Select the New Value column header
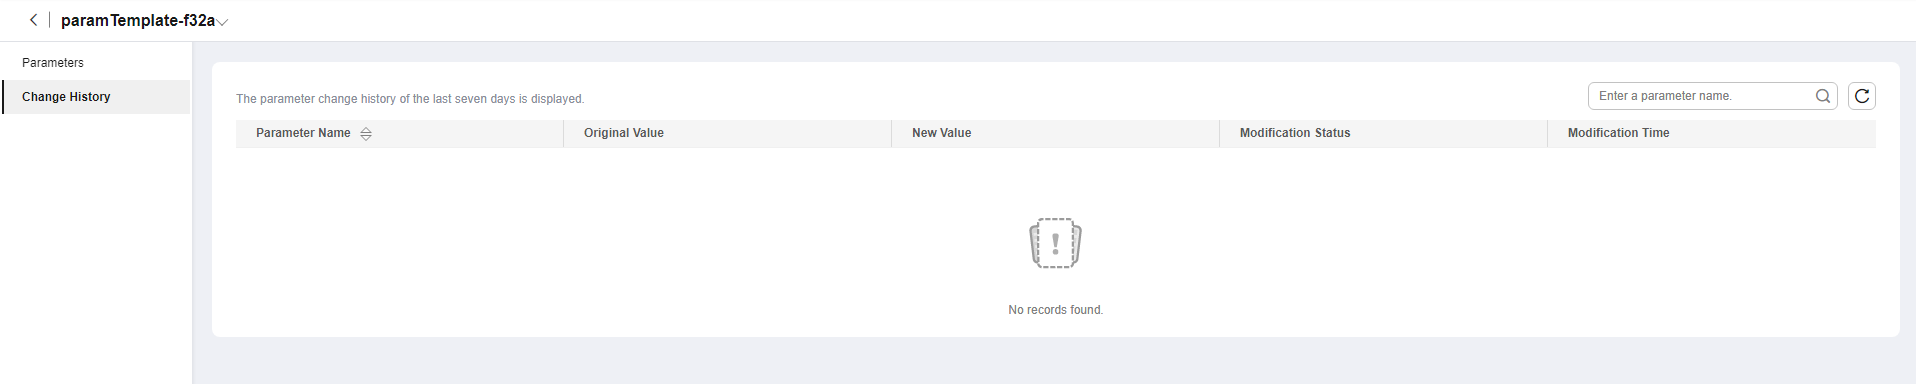 (x=942, y=133)
